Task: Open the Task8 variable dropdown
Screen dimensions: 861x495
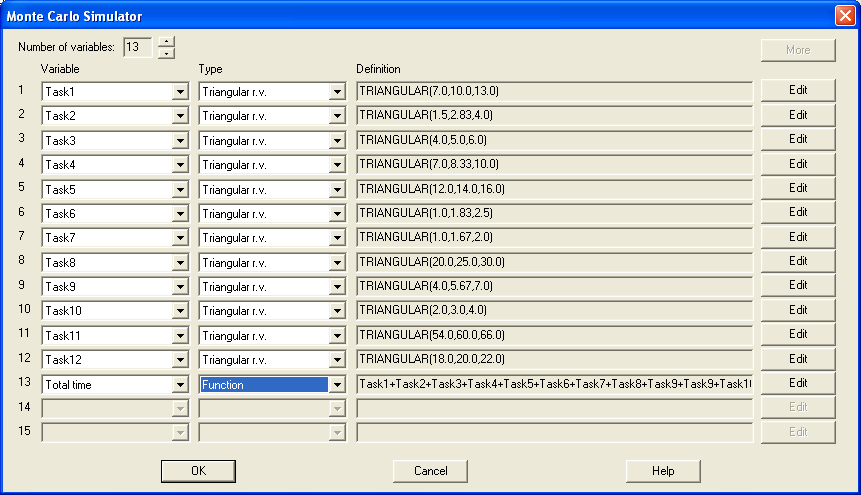Action: pos(180,262)
